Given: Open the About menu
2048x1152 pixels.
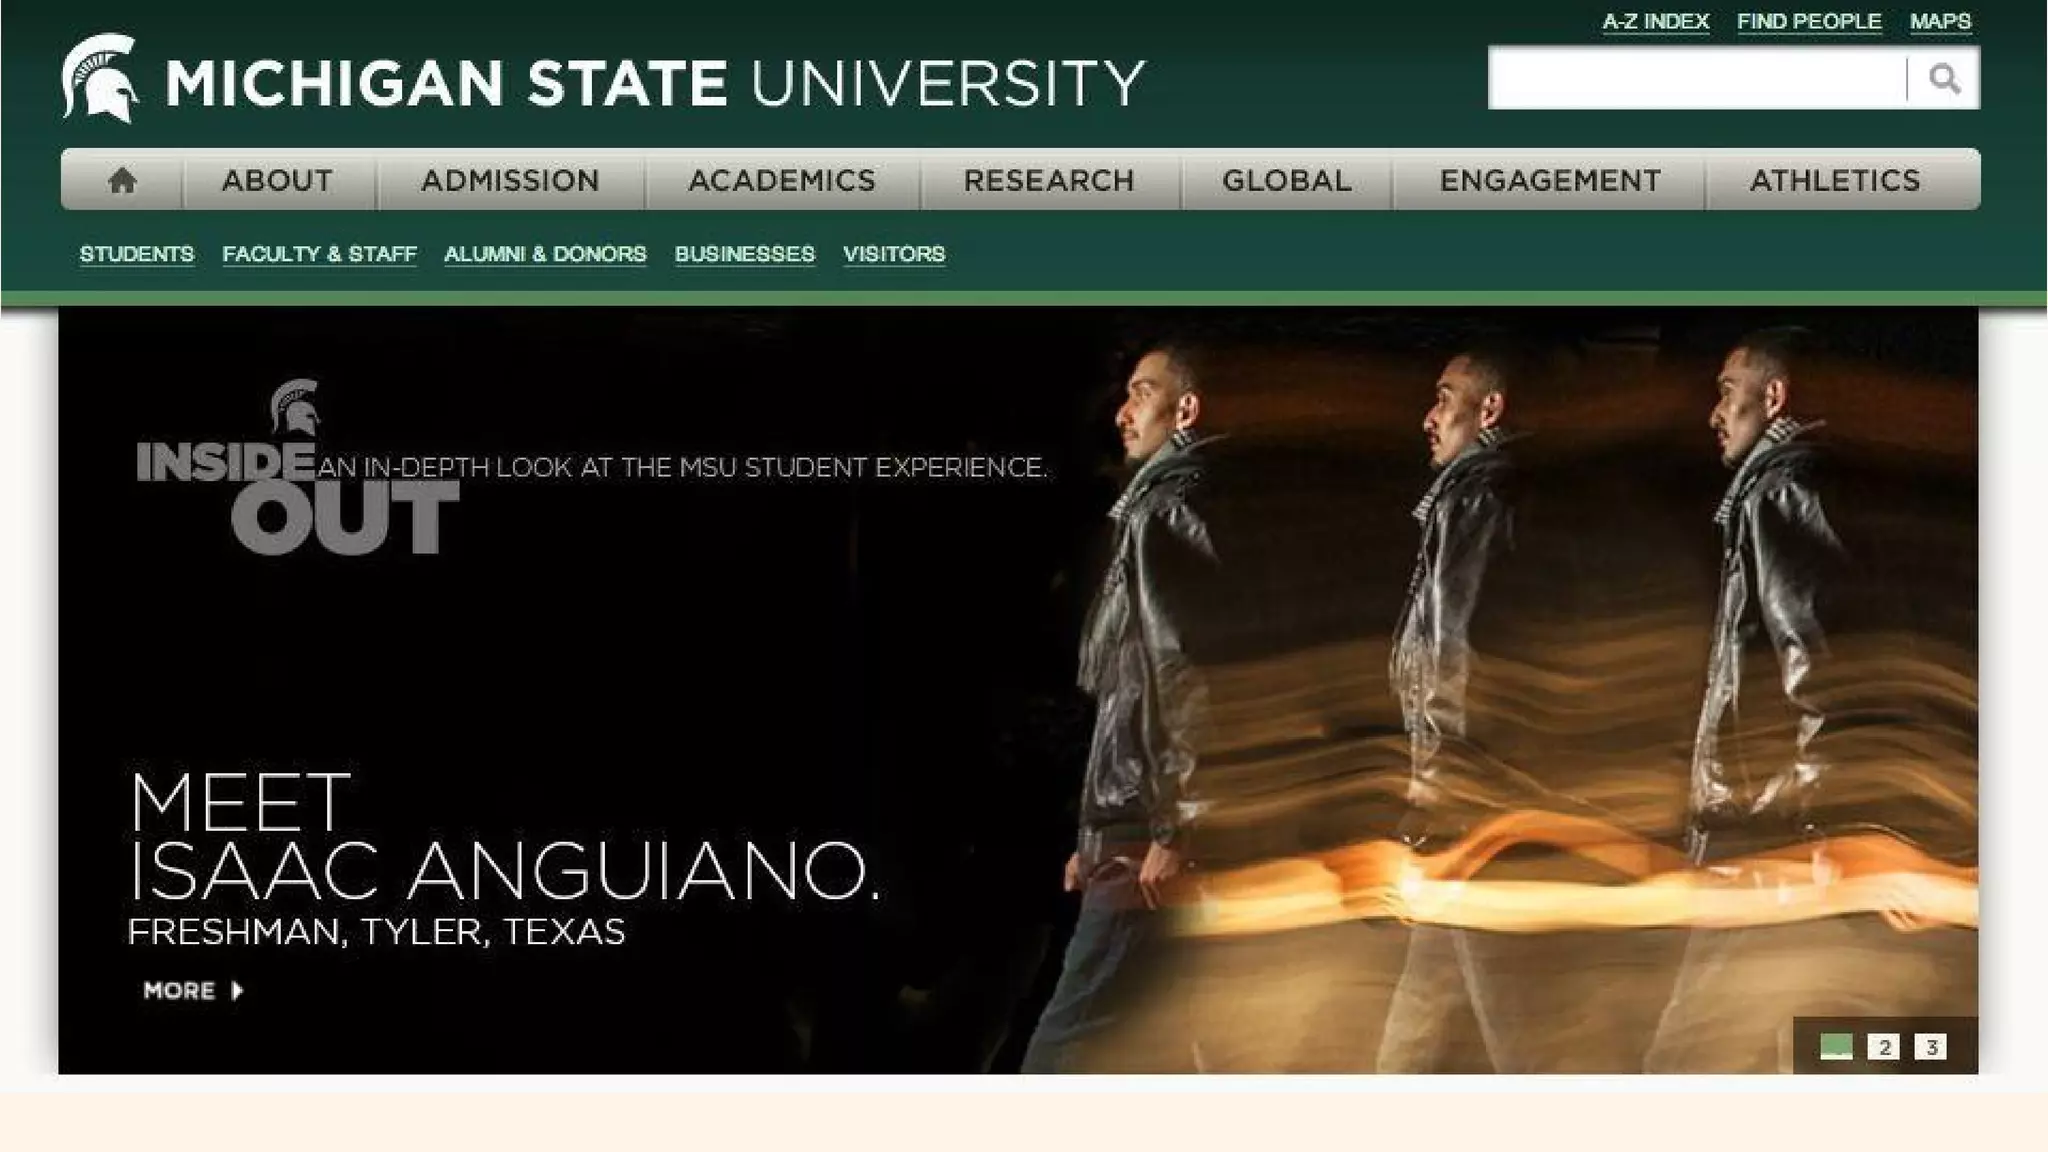Looking at the screenshot, I should 277,180.
